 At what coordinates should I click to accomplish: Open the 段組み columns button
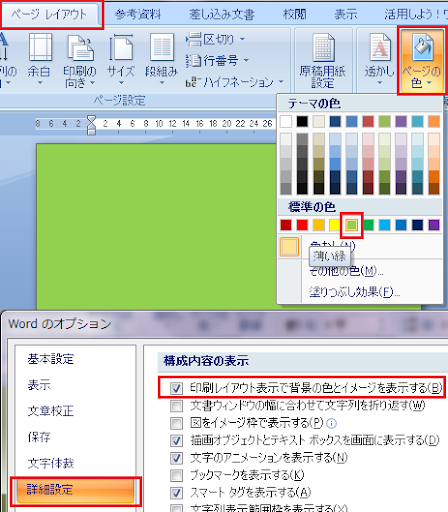(x=161, y=59)
